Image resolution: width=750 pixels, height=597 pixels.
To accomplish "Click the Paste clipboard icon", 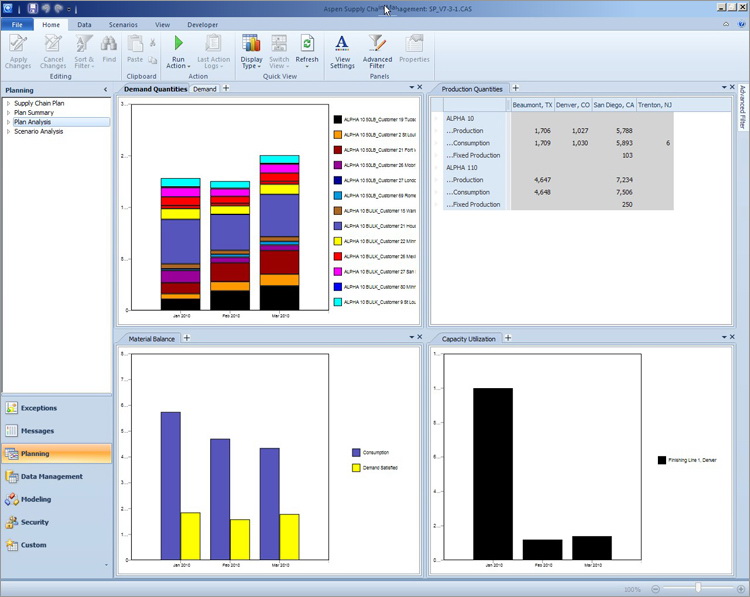I will pos(135,44).
